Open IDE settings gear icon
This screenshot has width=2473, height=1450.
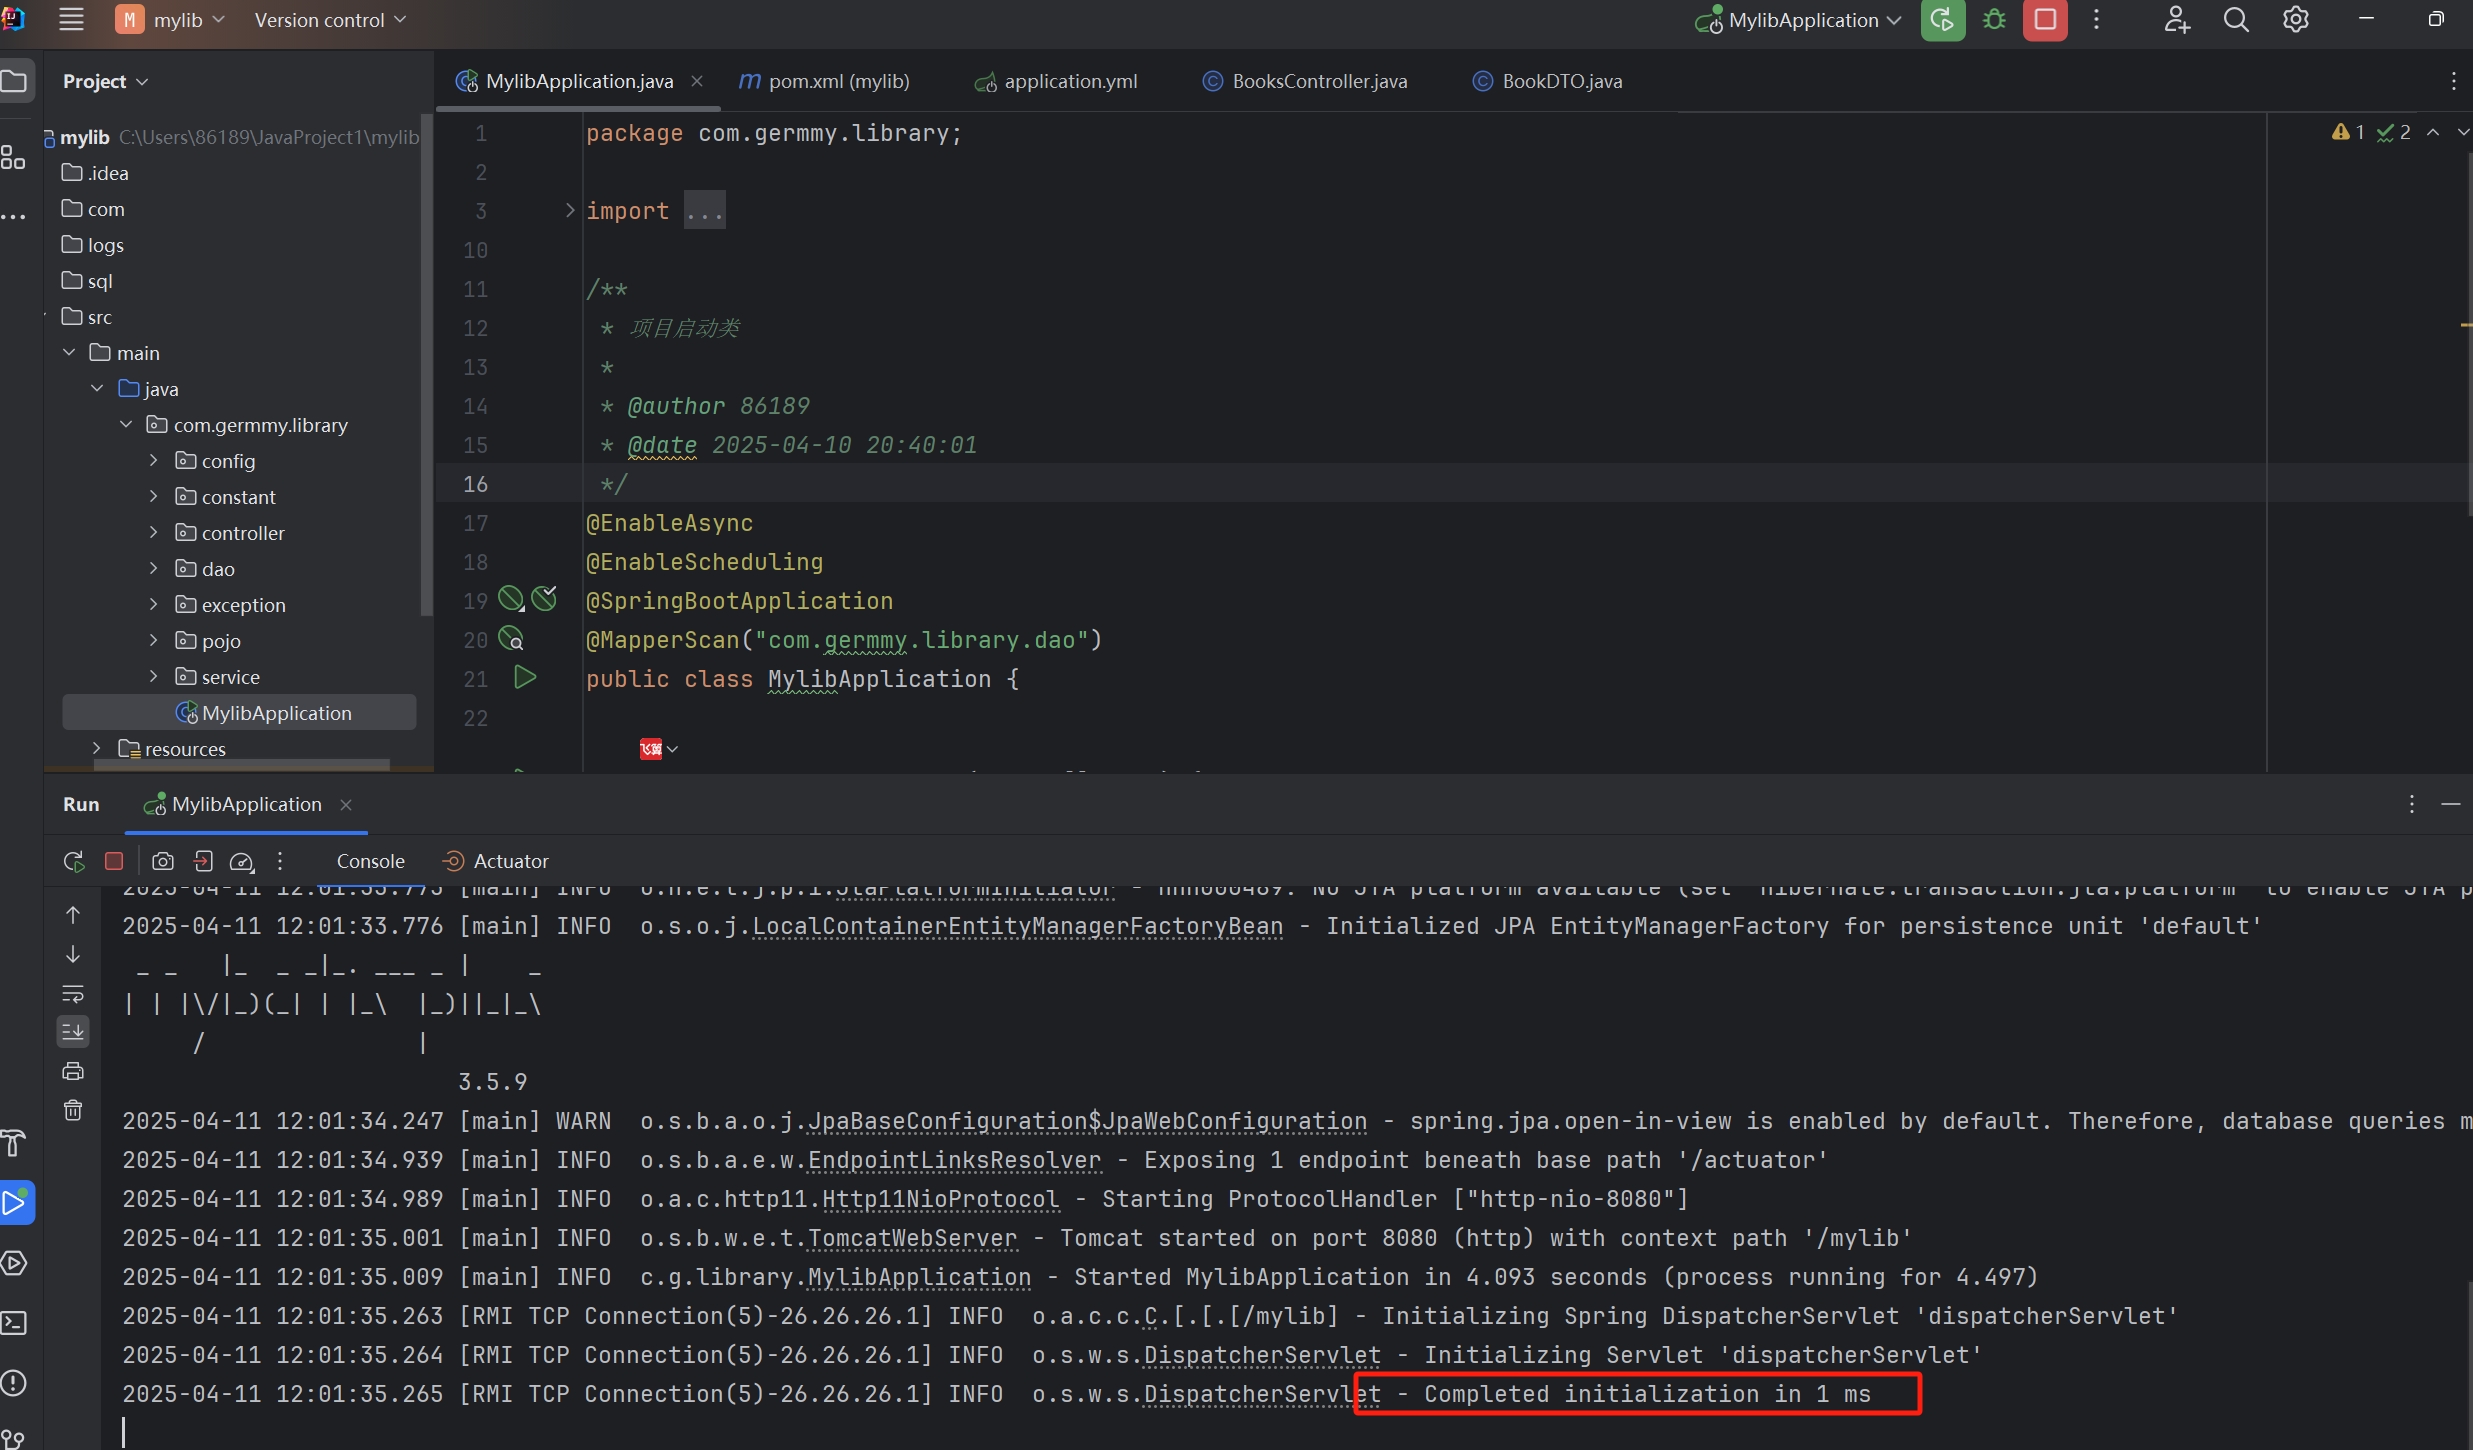[2296, 20]
